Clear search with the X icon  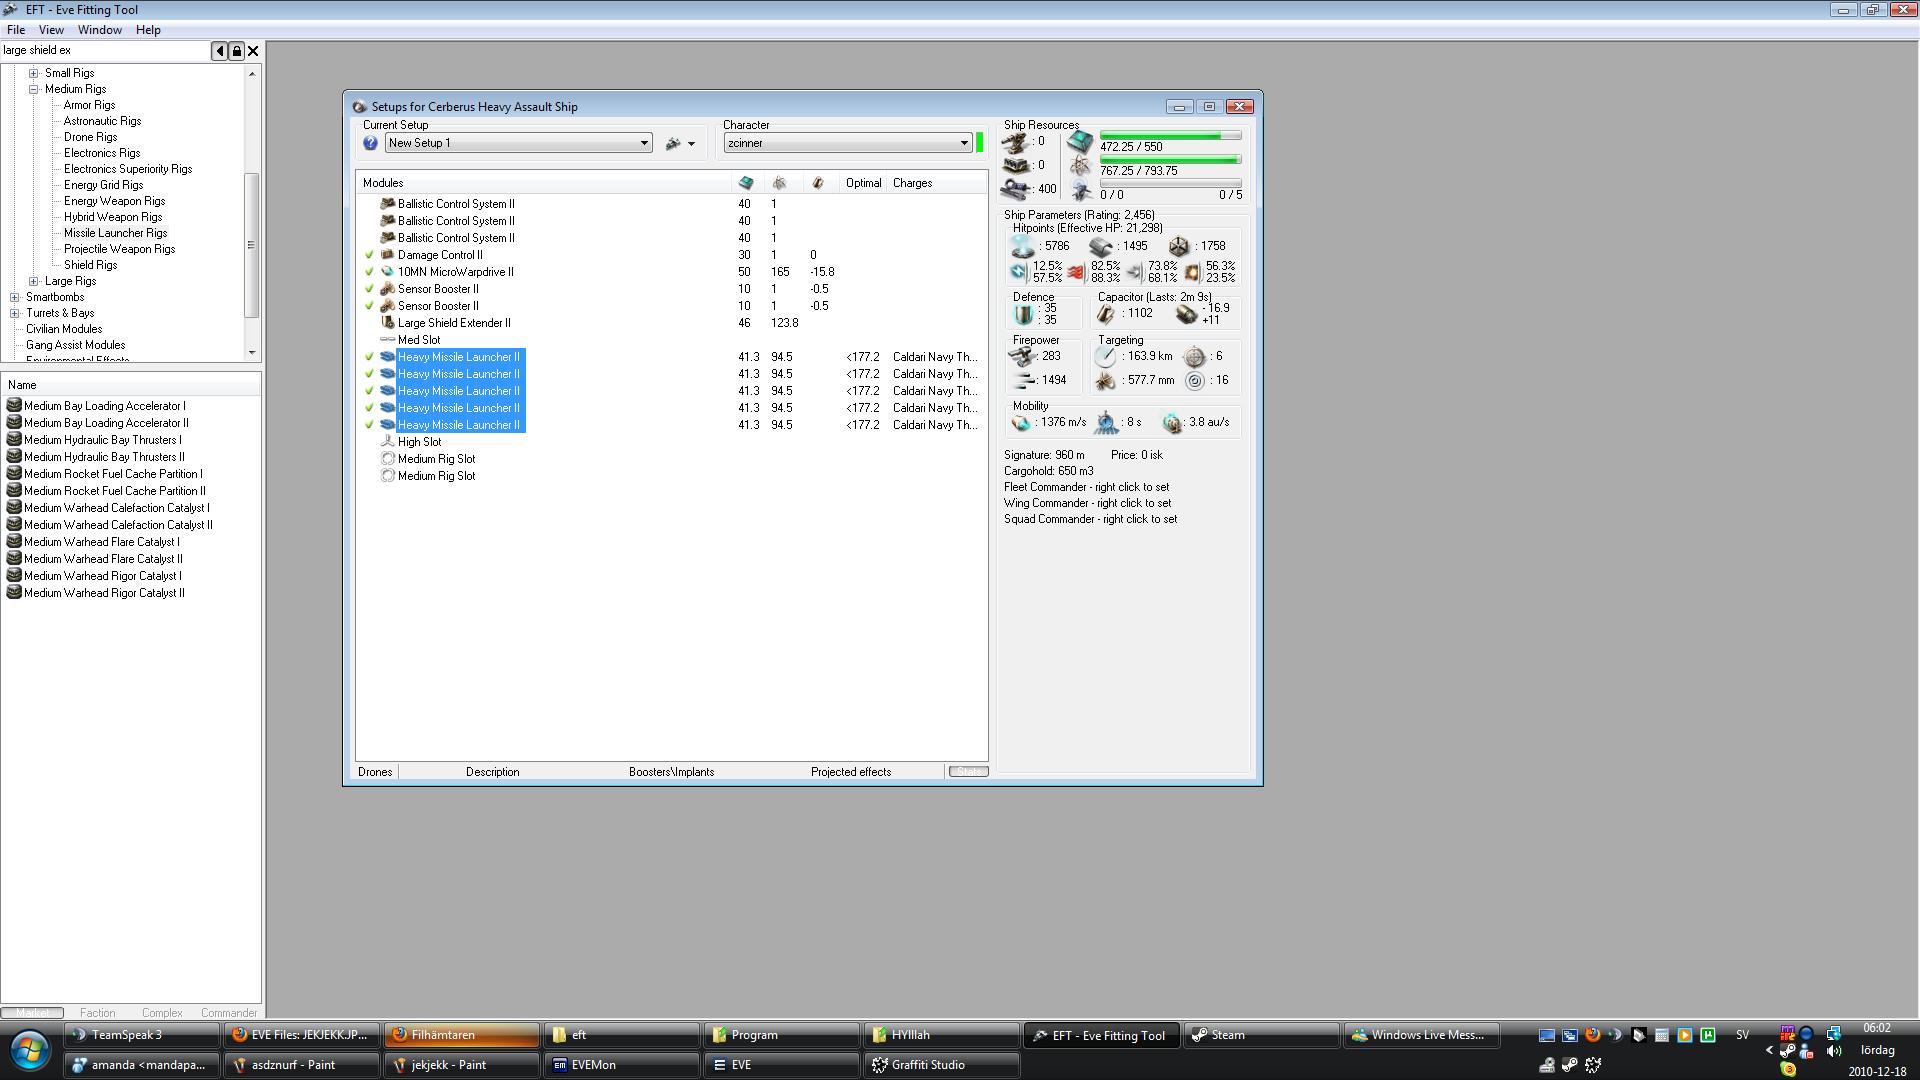[x=253, y=51]
